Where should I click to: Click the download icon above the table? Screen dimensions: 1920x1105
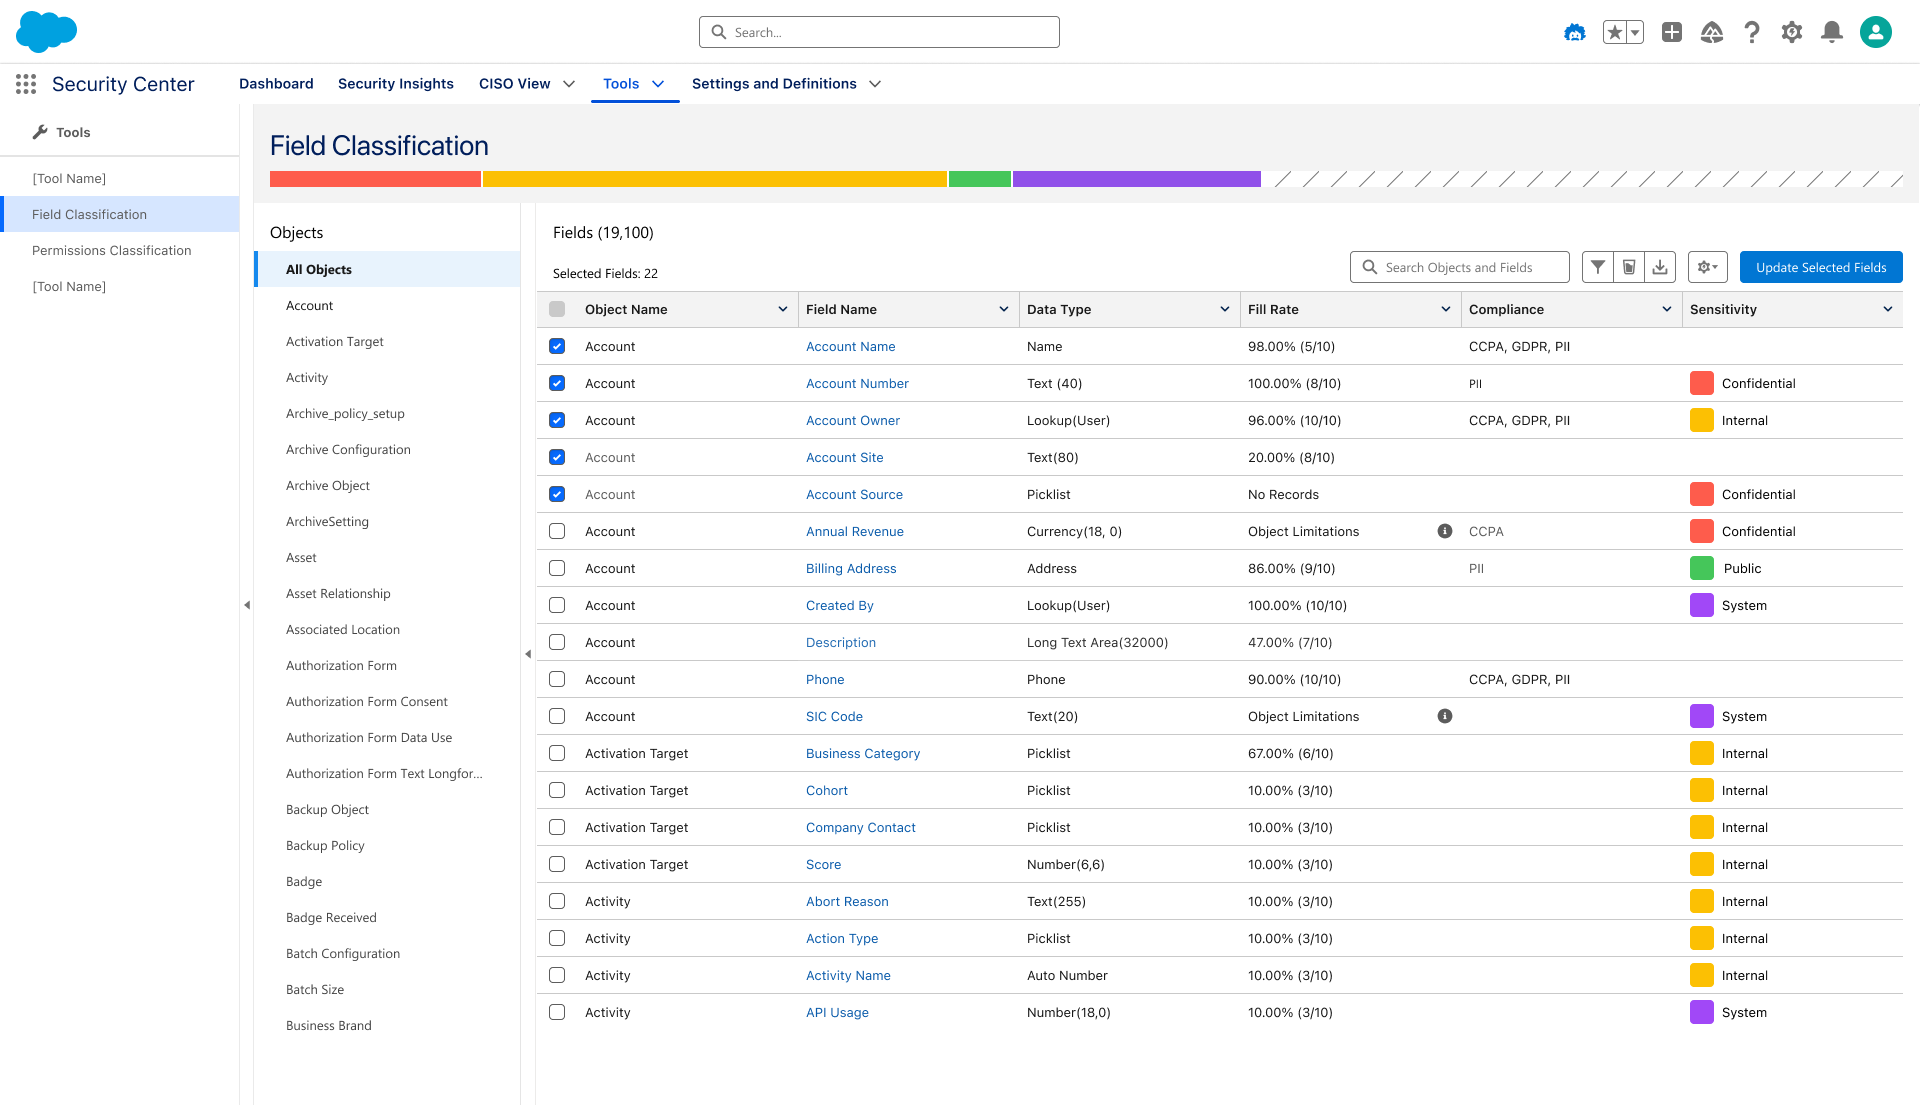click(1660, 267)
